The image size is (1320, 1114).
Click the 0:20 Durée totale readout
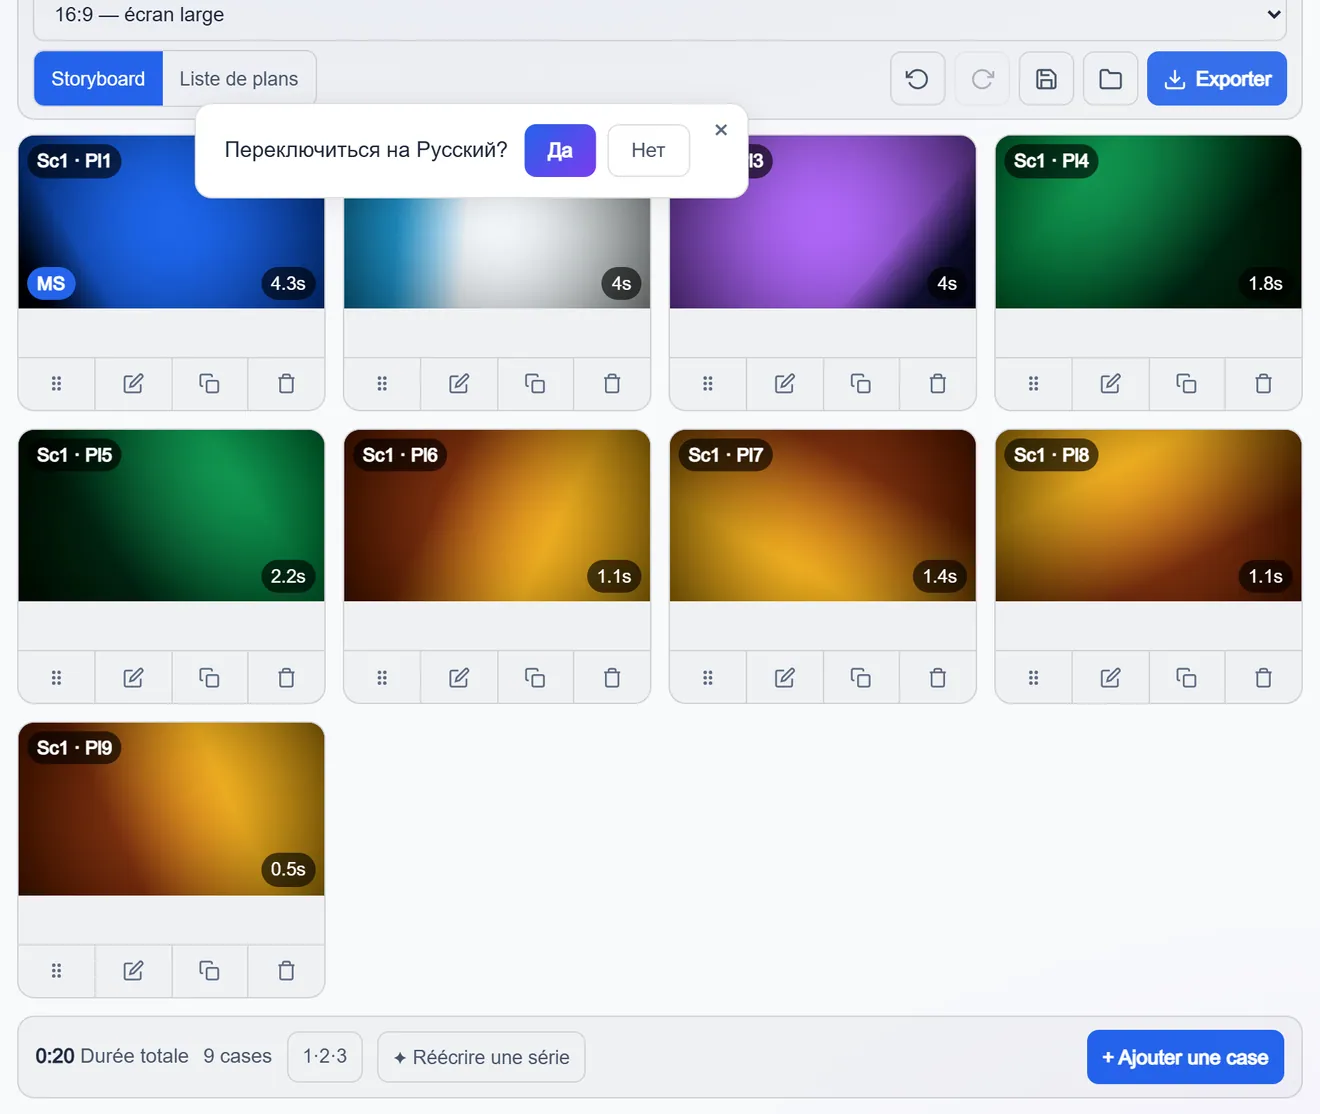pos(112,1057)
